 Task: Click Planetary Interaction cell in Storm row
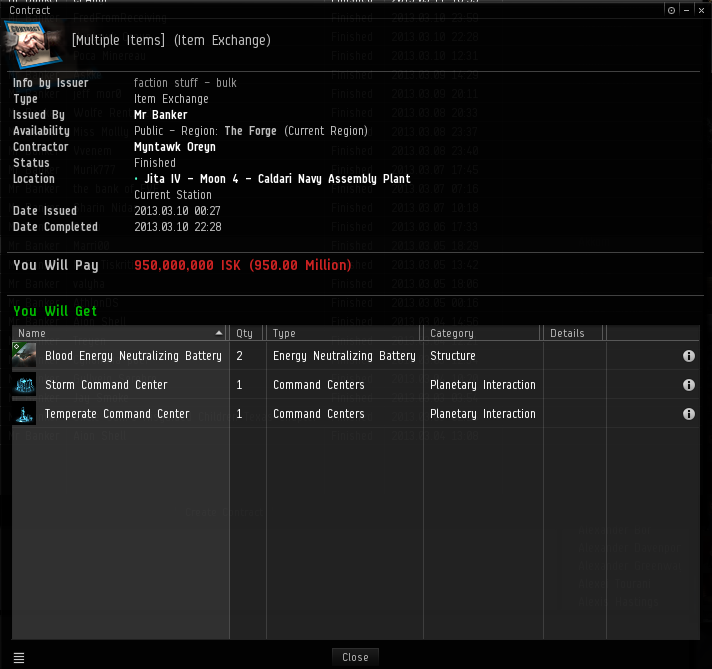pyautogui.click(x=483, y=385)
